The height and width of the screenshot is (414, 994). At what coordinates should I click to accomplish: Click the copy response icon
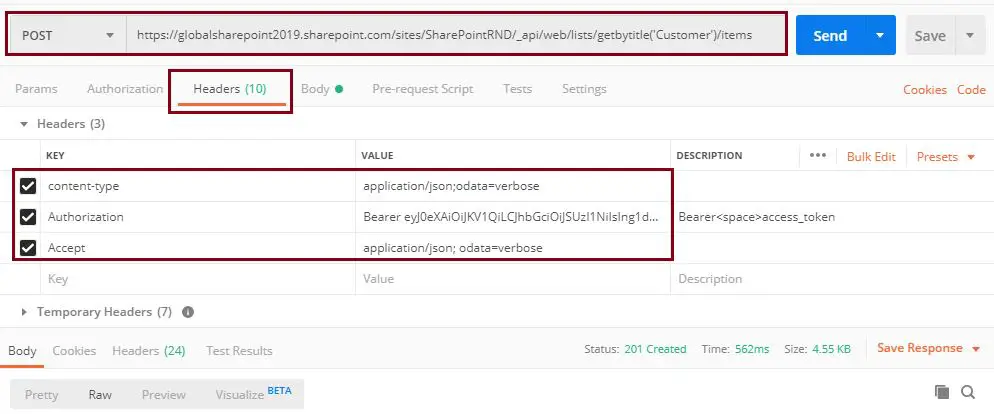point(942,392)
